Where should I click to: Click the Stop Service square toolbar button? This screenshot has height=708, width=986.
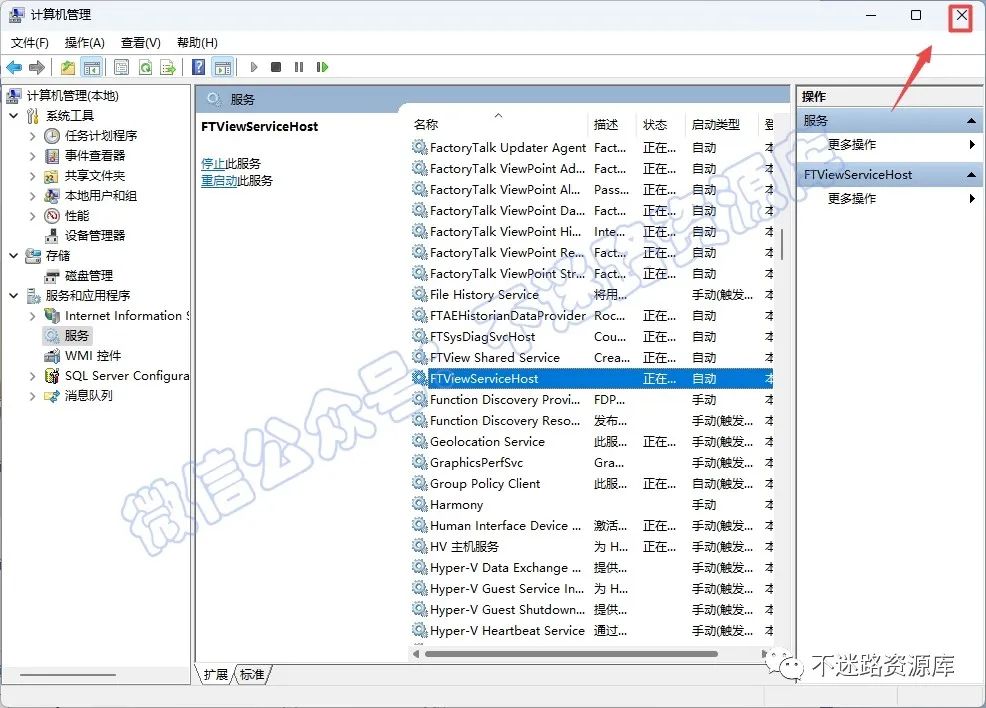(275, 67)
